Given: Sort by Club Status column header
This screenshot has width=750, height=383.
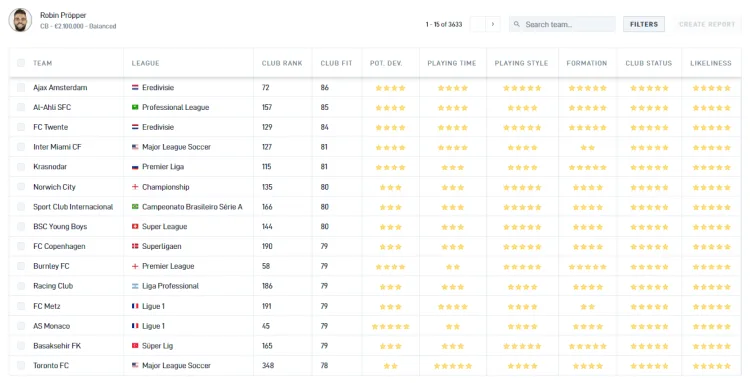Looking at the screenshot, I should (x=649, y=63).
